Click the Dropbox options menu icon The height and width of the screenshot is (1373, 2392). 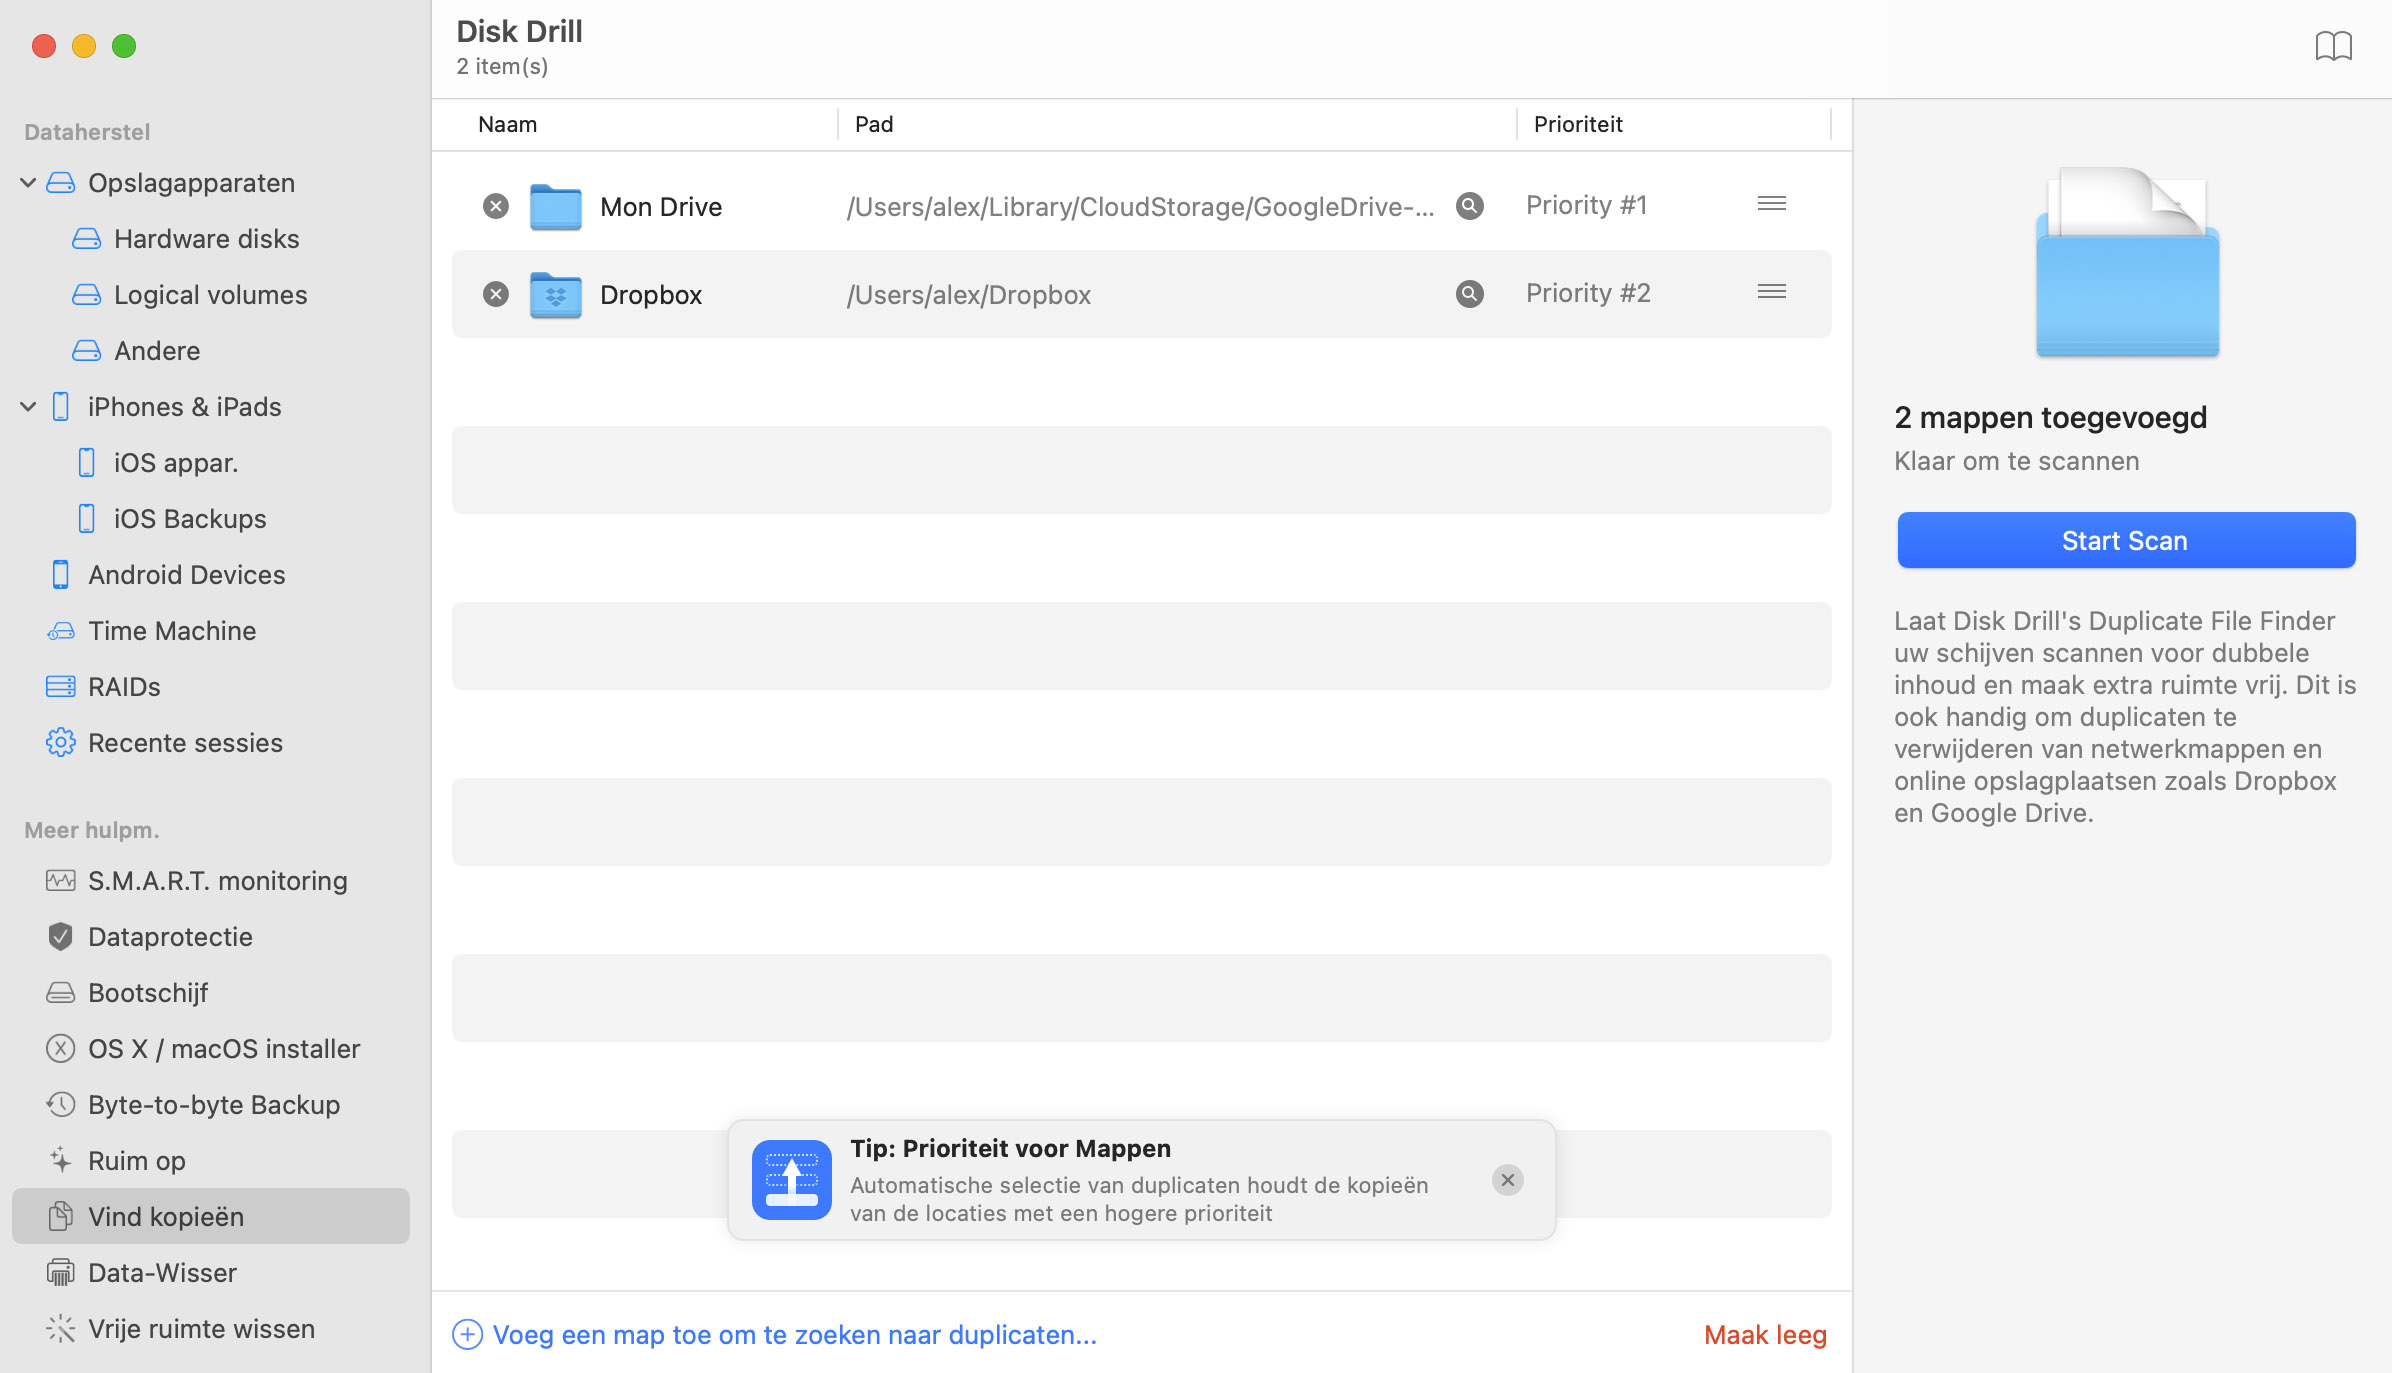[1771, 292]
